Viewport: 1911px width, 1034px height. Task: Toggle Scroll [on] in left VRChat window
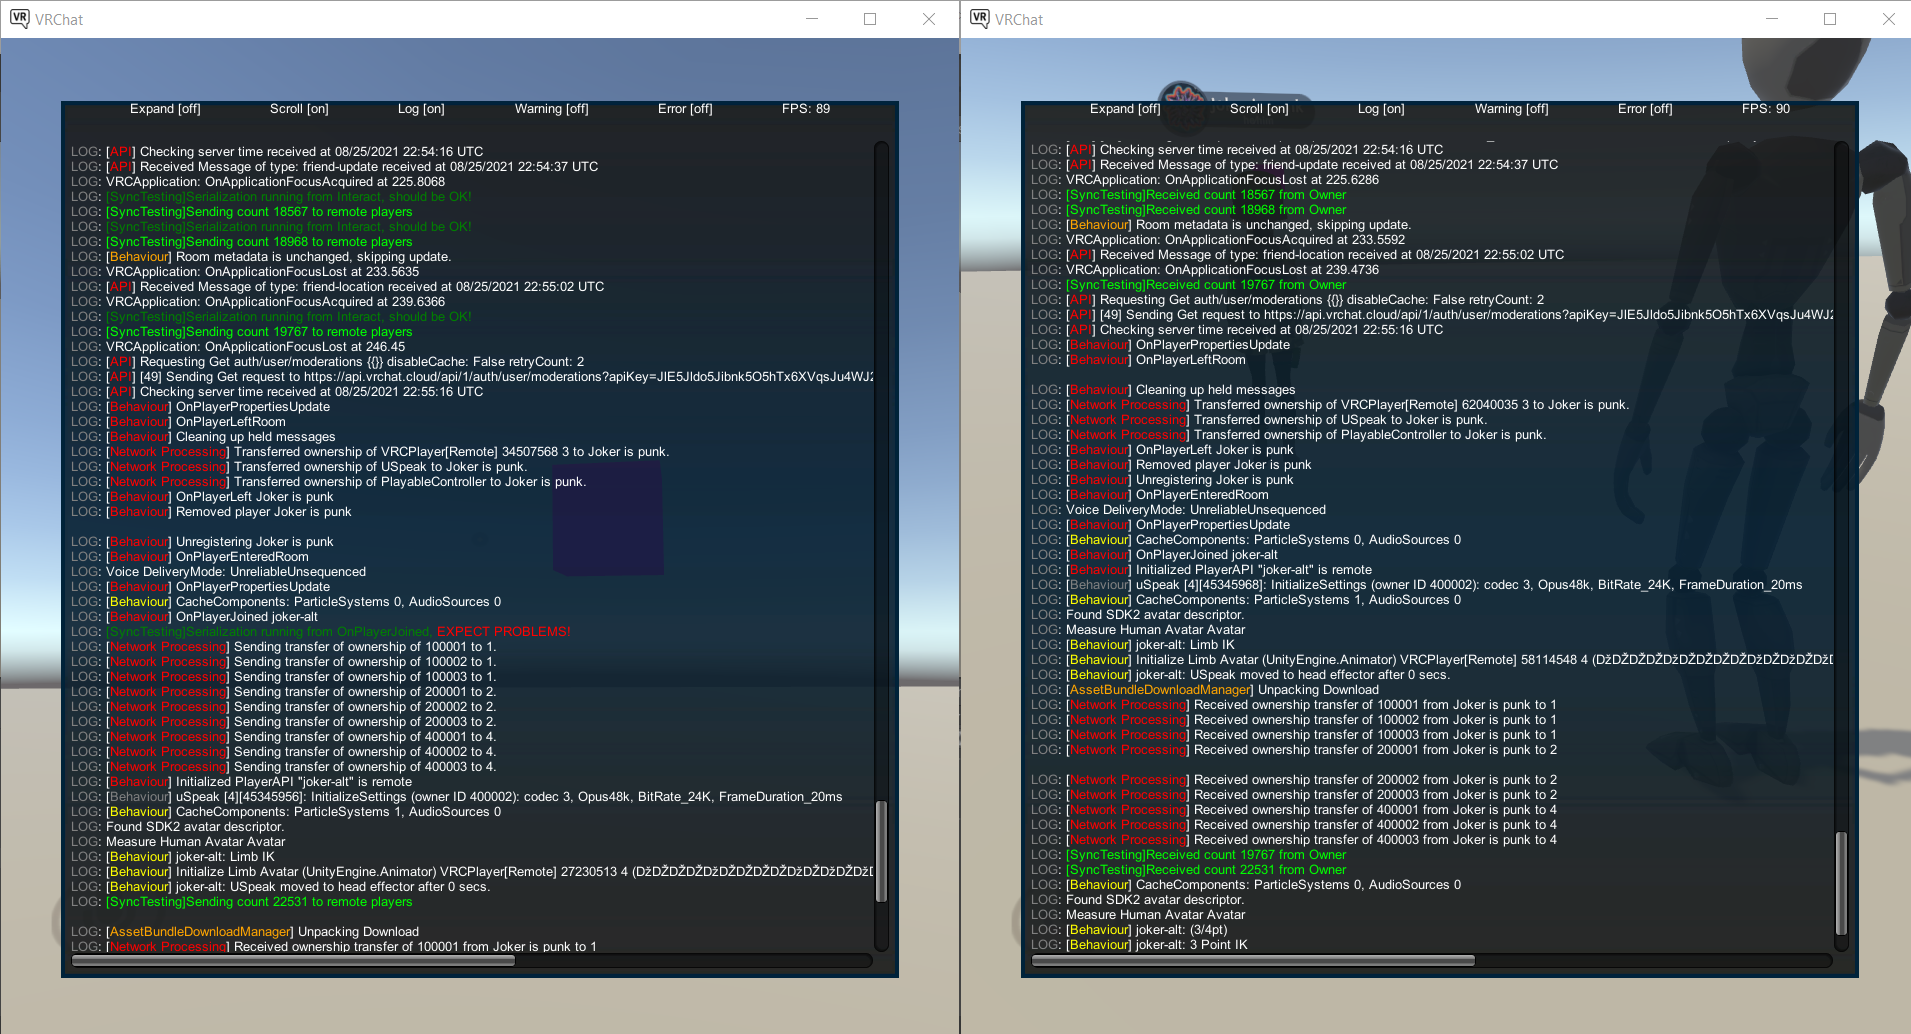[x=299, y=109]
